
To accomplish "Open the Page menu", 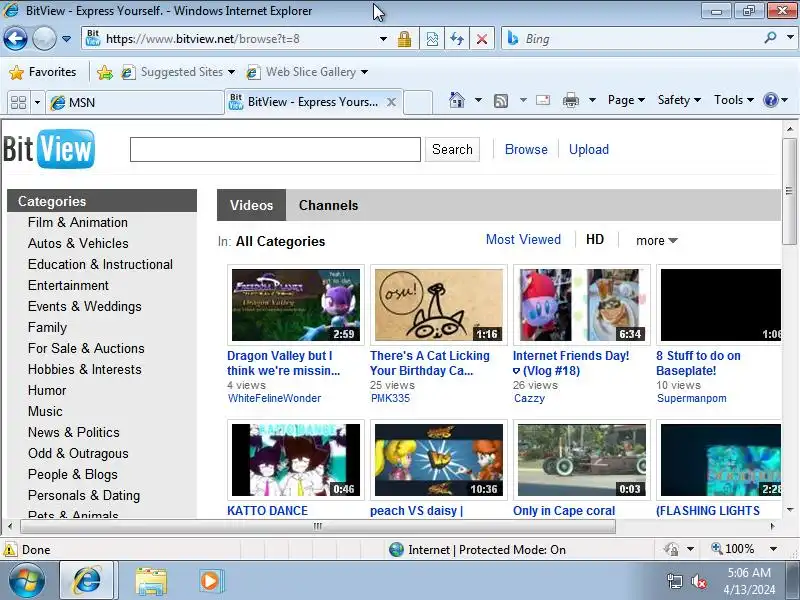I will 626,100.
